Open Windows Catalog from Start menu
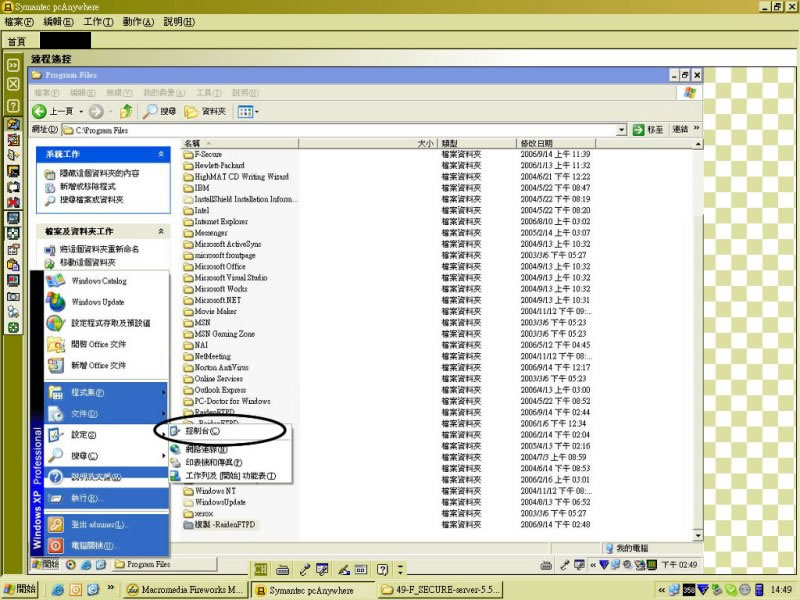800x600 pixels. [x=99, y=281]
